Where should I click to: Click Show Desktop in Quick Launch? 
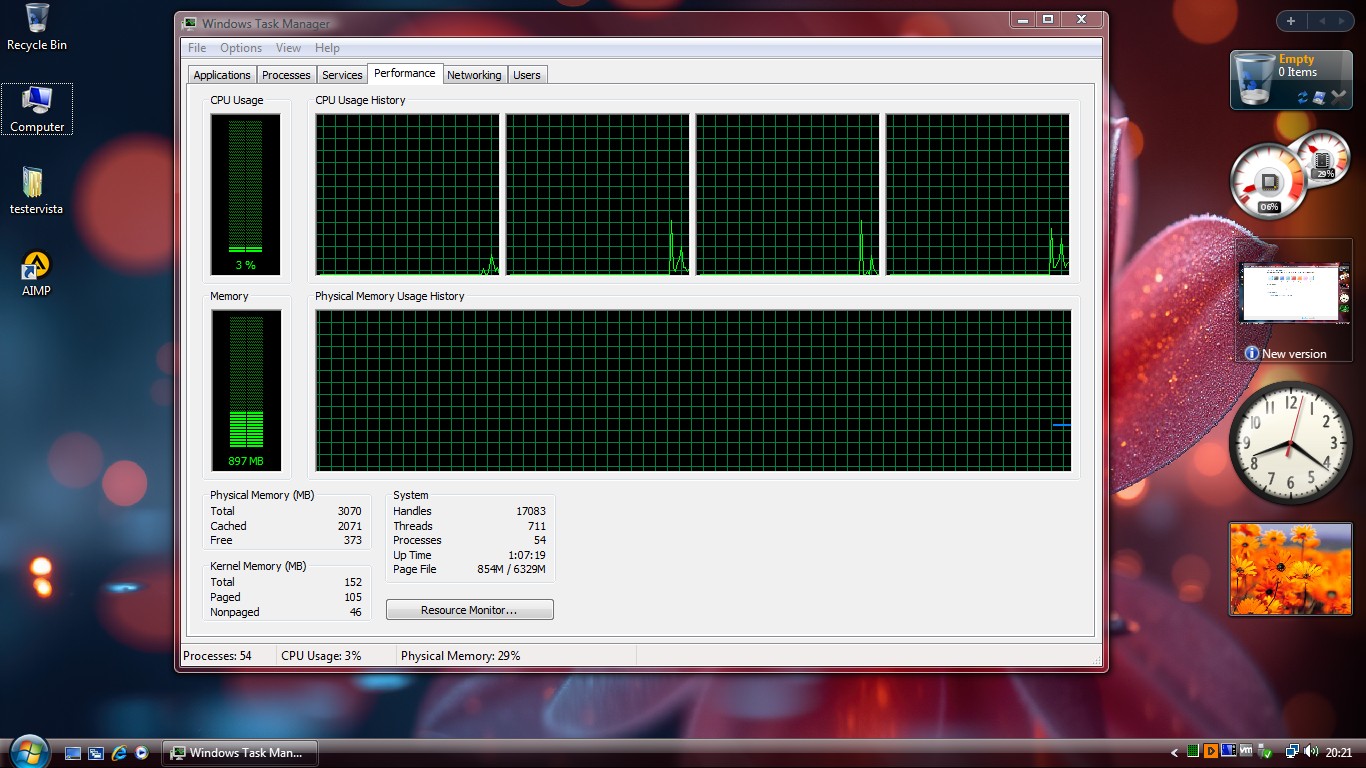(73, 753)
